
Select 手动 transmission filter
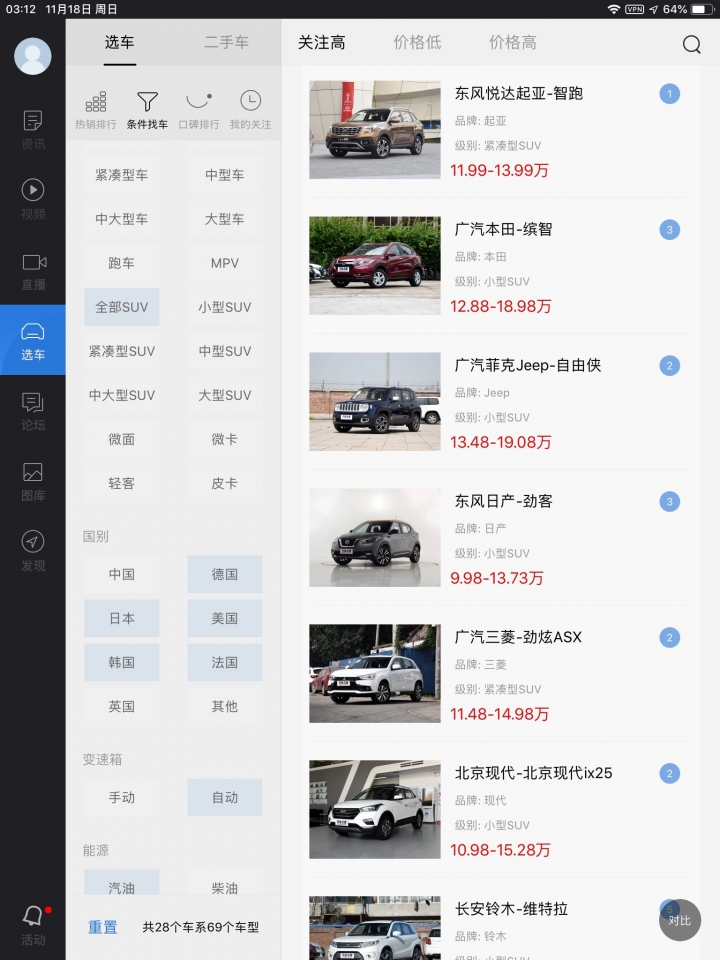pos(122,798)
